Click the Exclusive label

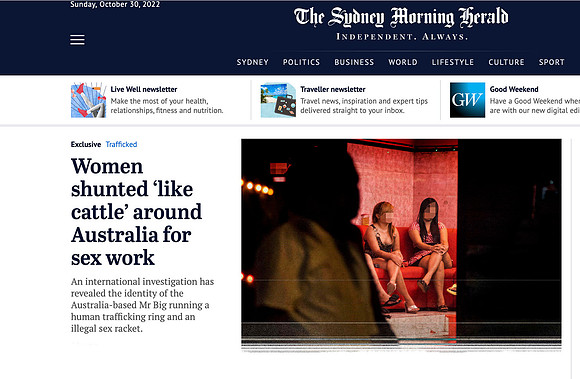coord(86,144)
